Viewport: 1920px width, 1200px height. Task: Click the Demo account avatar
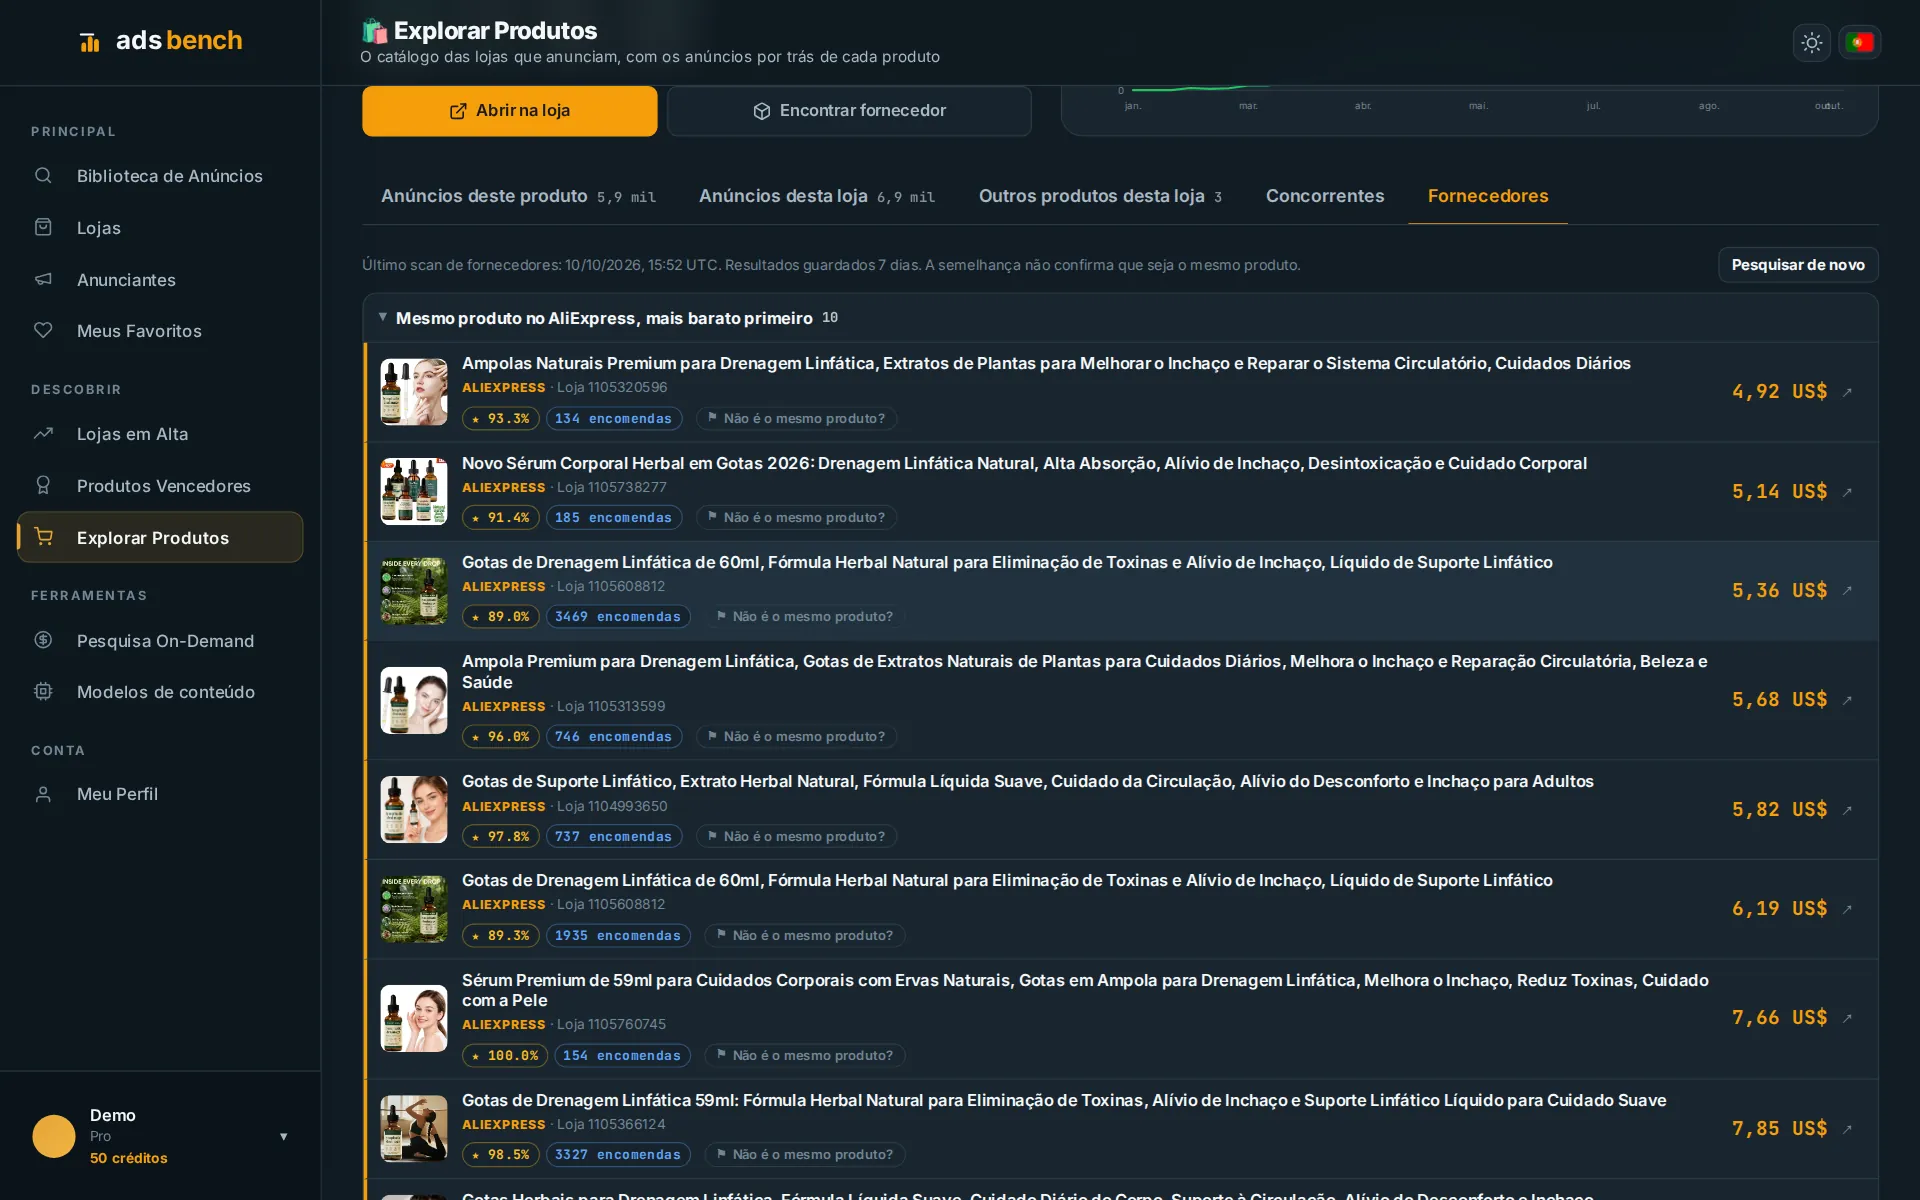coord(54,1136)
